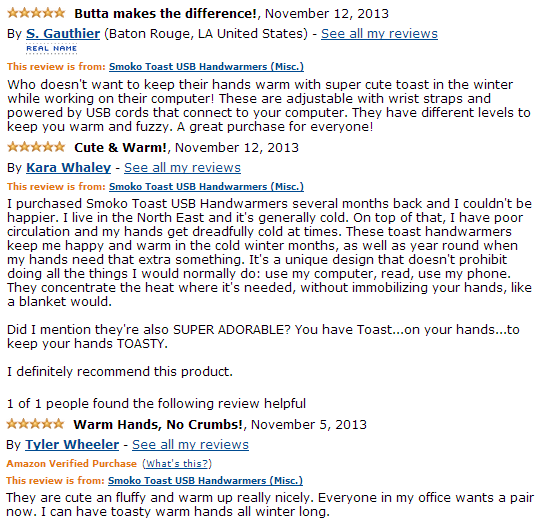The image size is (546, 530).
Task: Select the "Butta makes the difference!" review title
Action: coord(165,14)
